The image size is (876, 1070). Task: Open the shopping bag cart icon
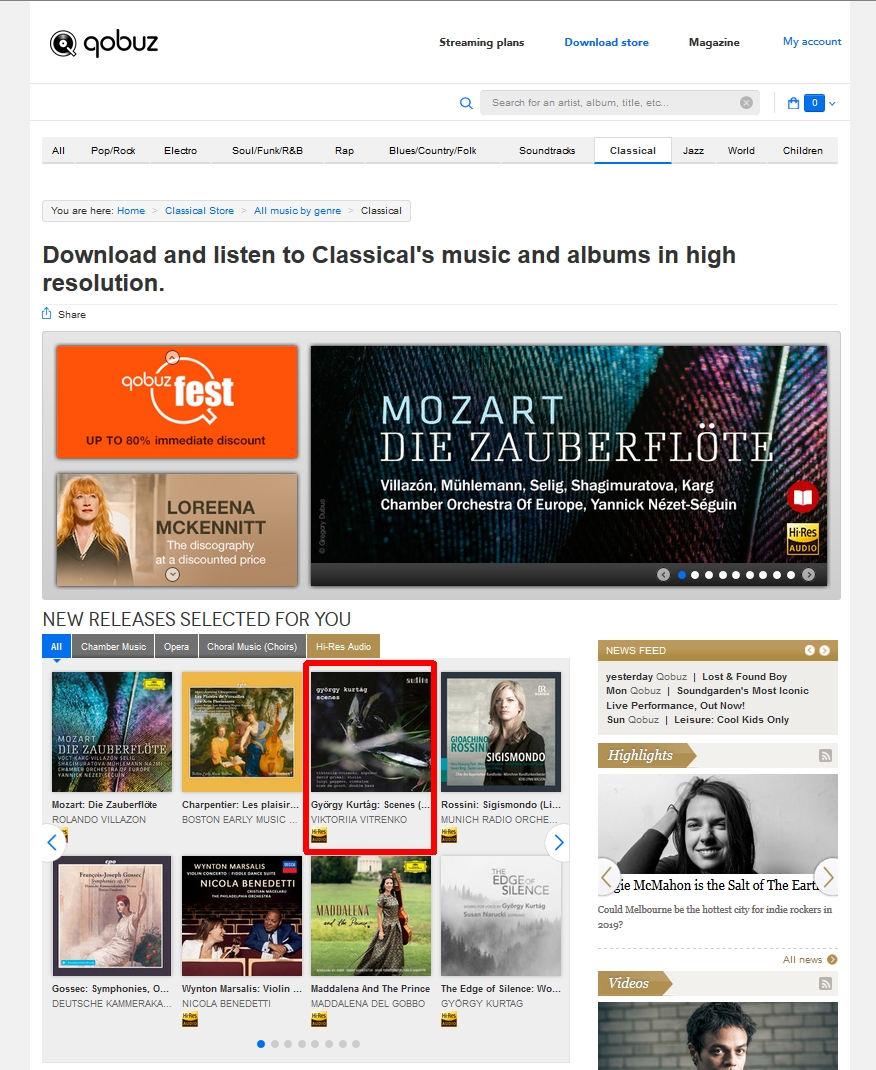click(x=793, y=103)
